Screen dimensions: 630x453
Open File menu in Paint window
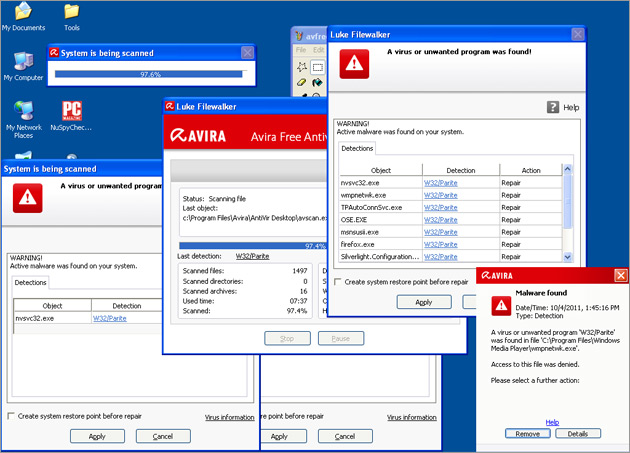point(301,50)
